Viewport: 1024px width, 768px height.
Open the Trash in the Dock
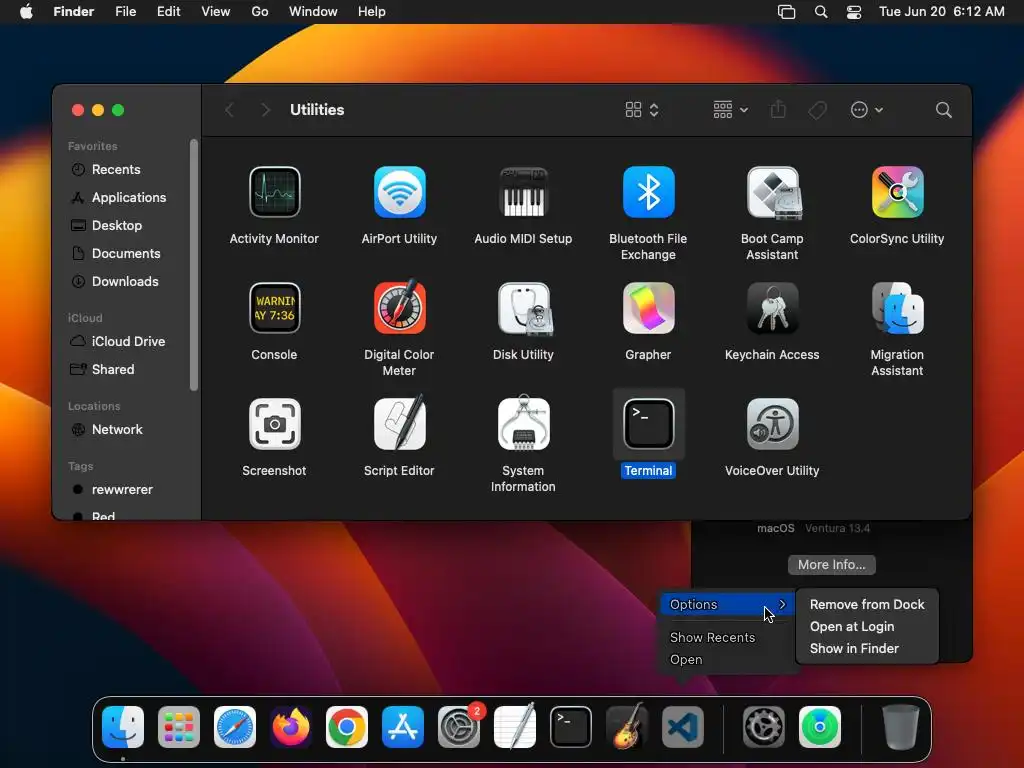901,726
